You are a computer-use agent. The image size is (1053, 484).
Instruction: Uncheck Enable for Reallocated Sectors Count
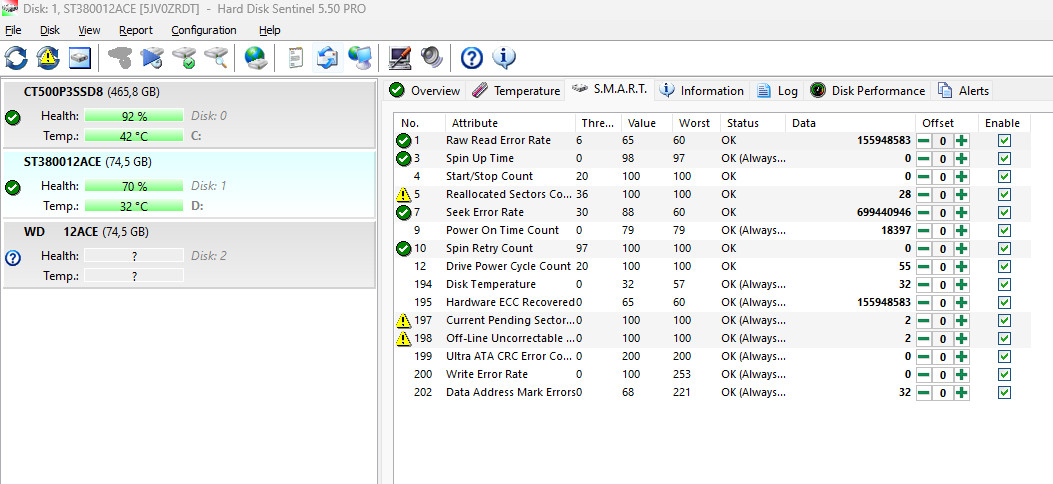tap(1004, 195)
